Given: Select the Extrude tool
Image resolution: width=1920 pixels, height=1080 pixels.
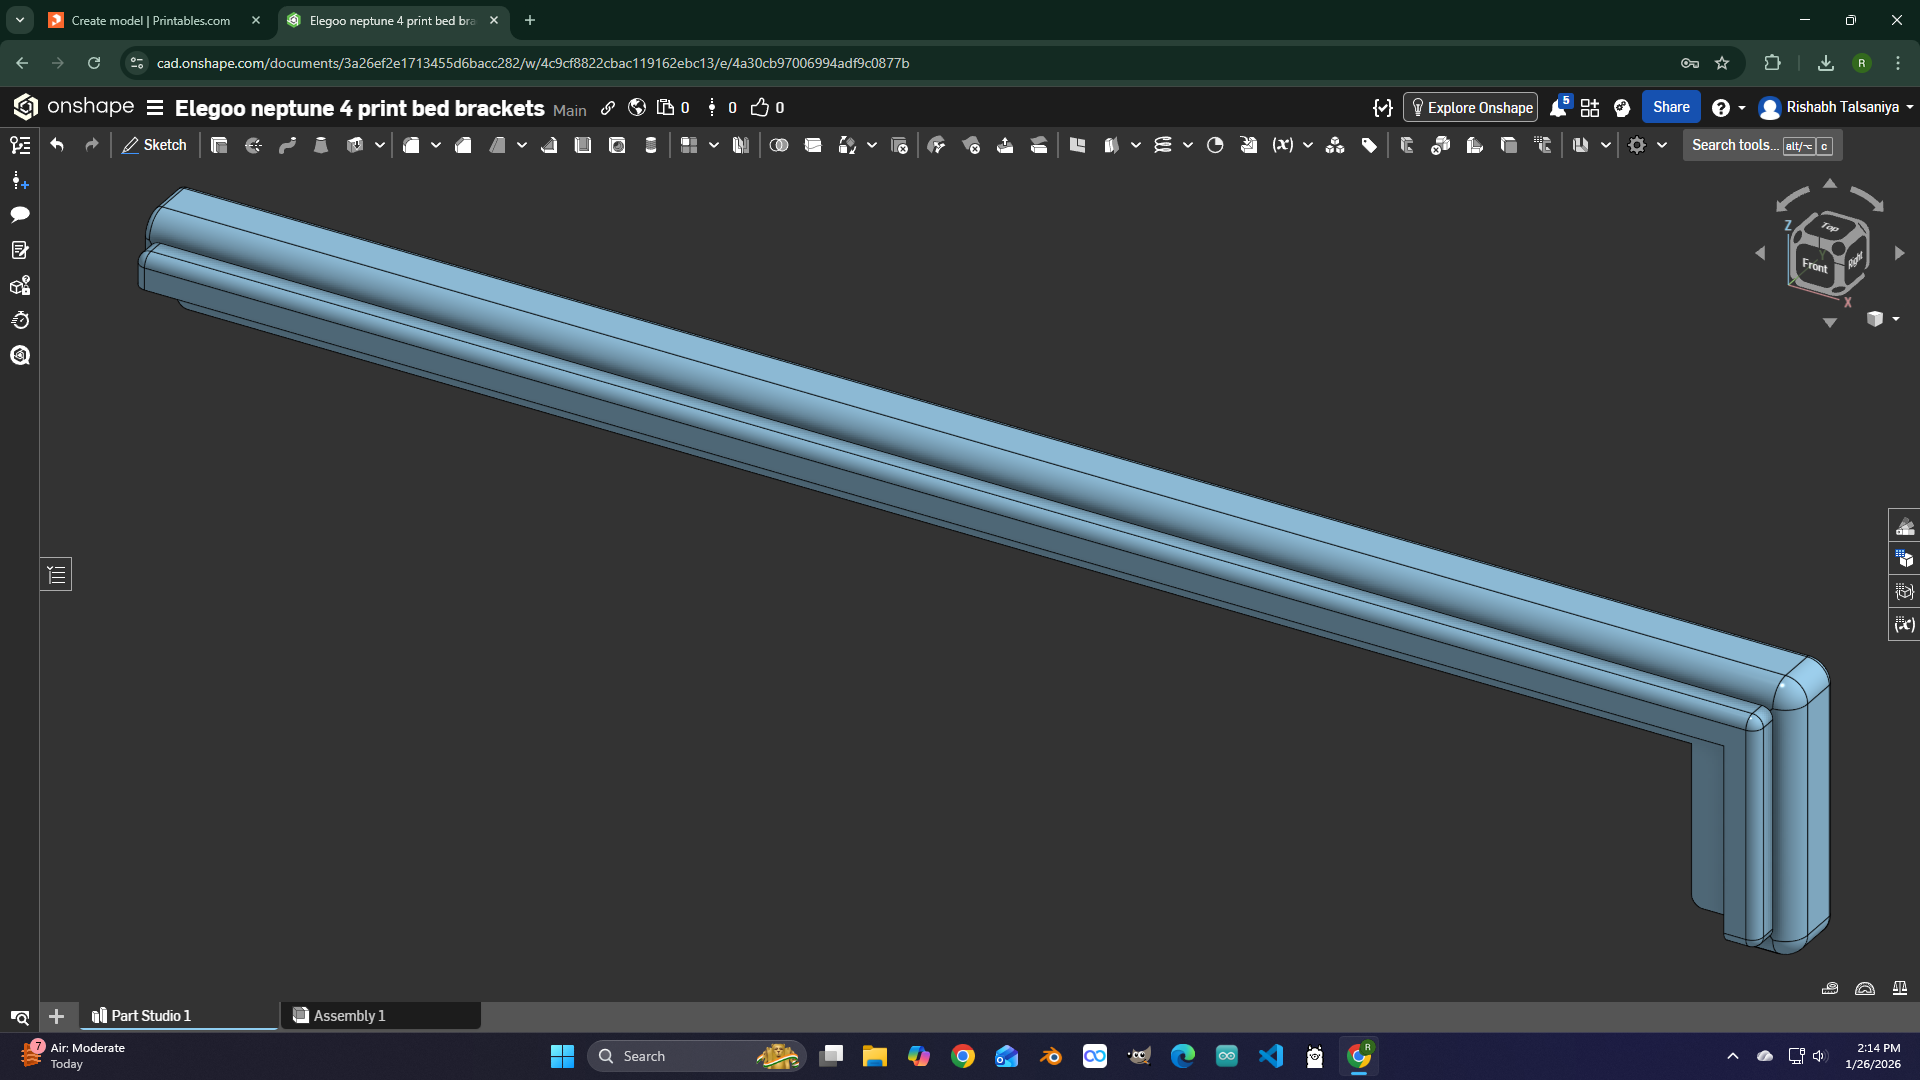Looking at the screenshot, I should pyautogui.click(x=219, y=145).
